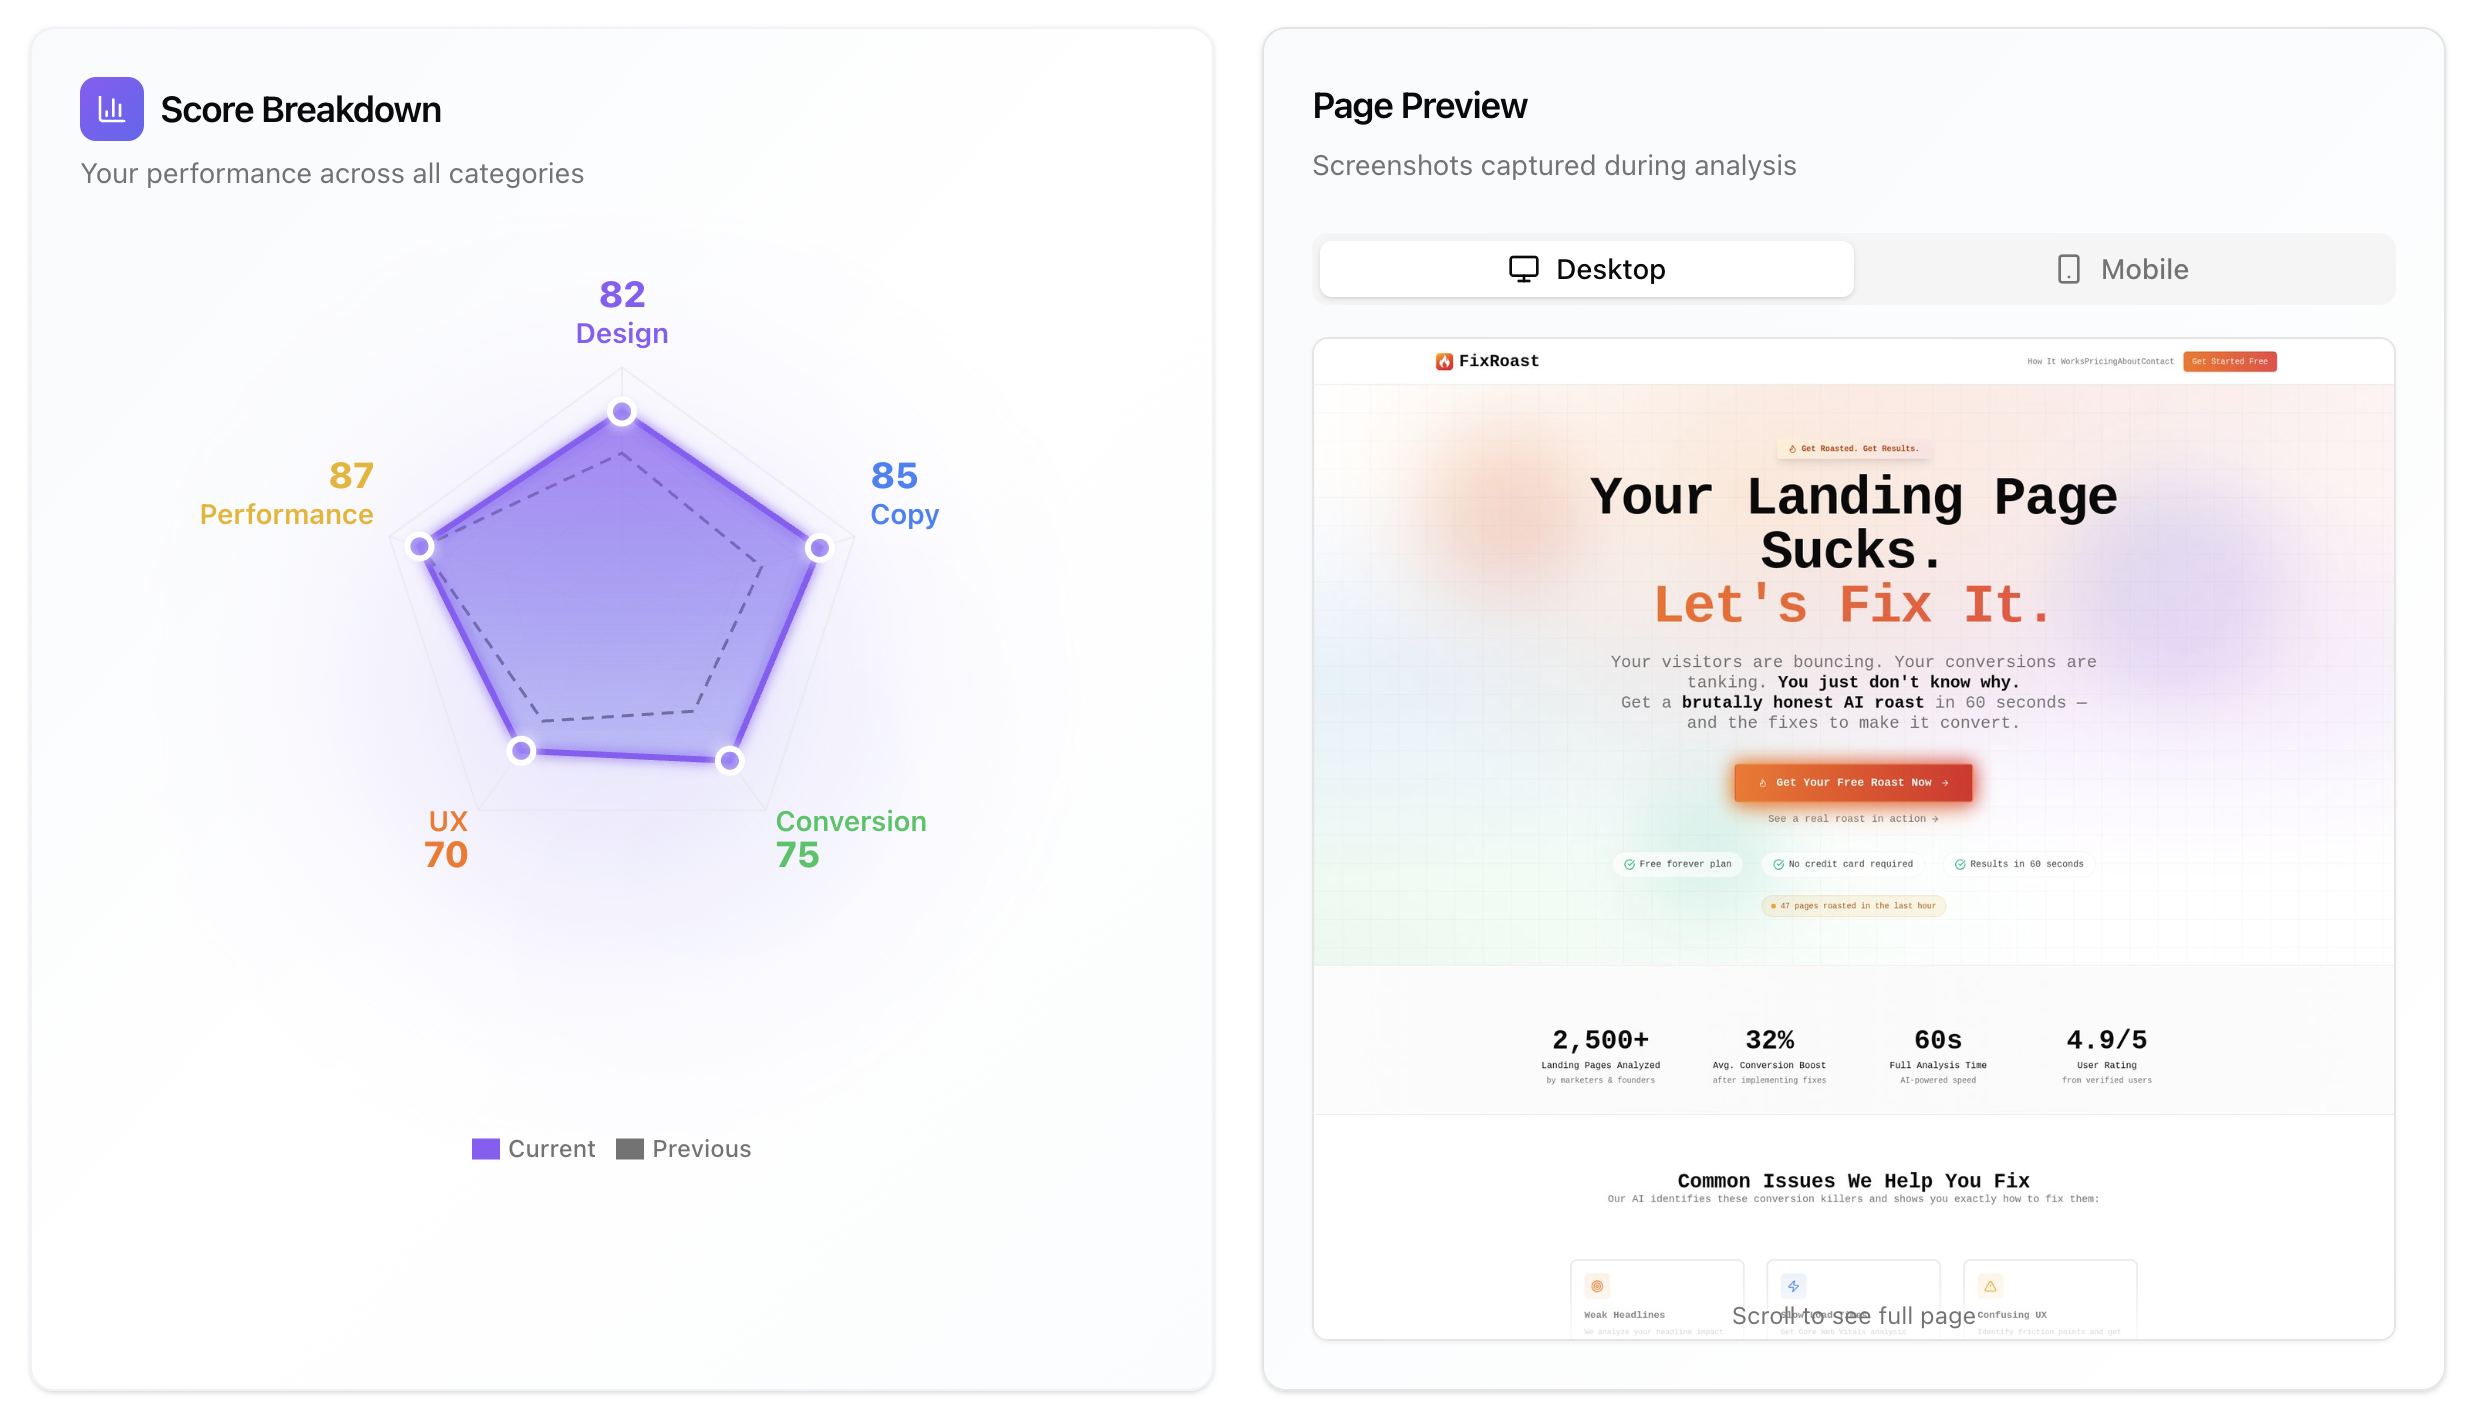Click the desktop monitor icon
This screenshot has height=1420, width=2468.
tap(1523, 269)
